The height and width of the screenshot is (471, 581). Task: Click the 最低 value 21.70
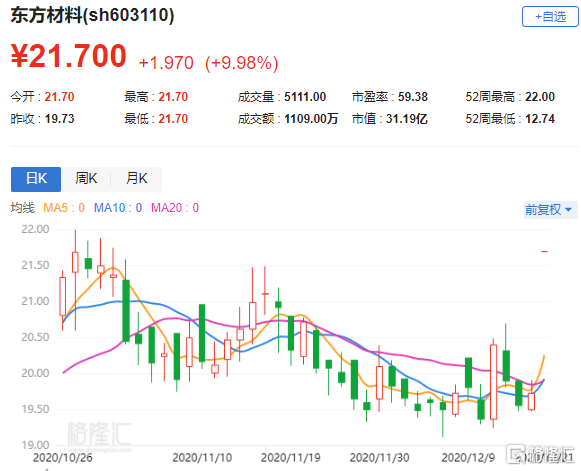pos(173,119)
